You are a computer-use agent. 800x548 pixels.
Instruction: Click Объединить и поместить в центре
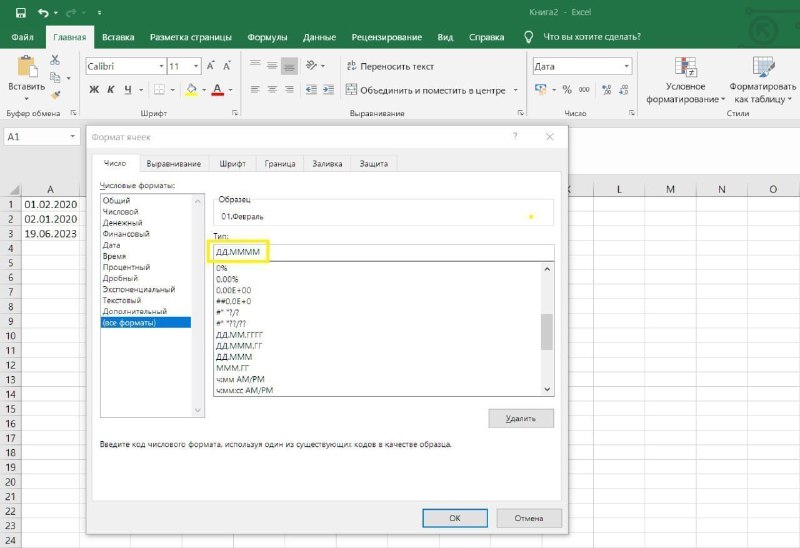click(x=426, y=90)
